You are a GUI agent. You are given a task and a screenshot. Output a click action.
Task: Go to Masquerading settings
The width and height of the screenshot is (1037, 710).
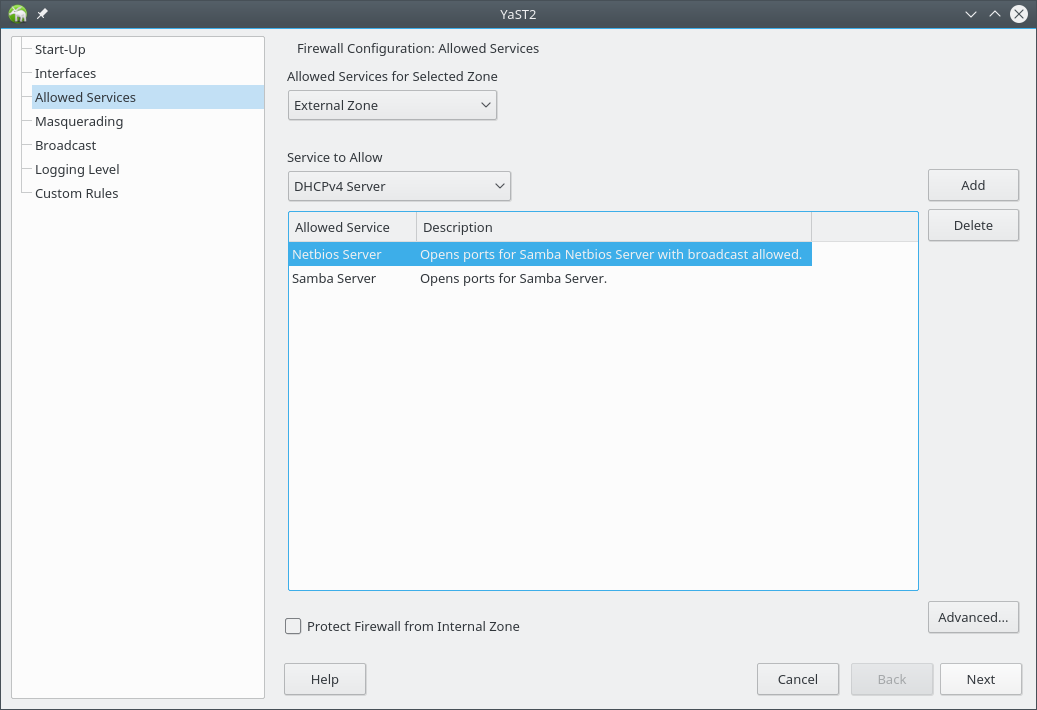[x=79, y=122]
